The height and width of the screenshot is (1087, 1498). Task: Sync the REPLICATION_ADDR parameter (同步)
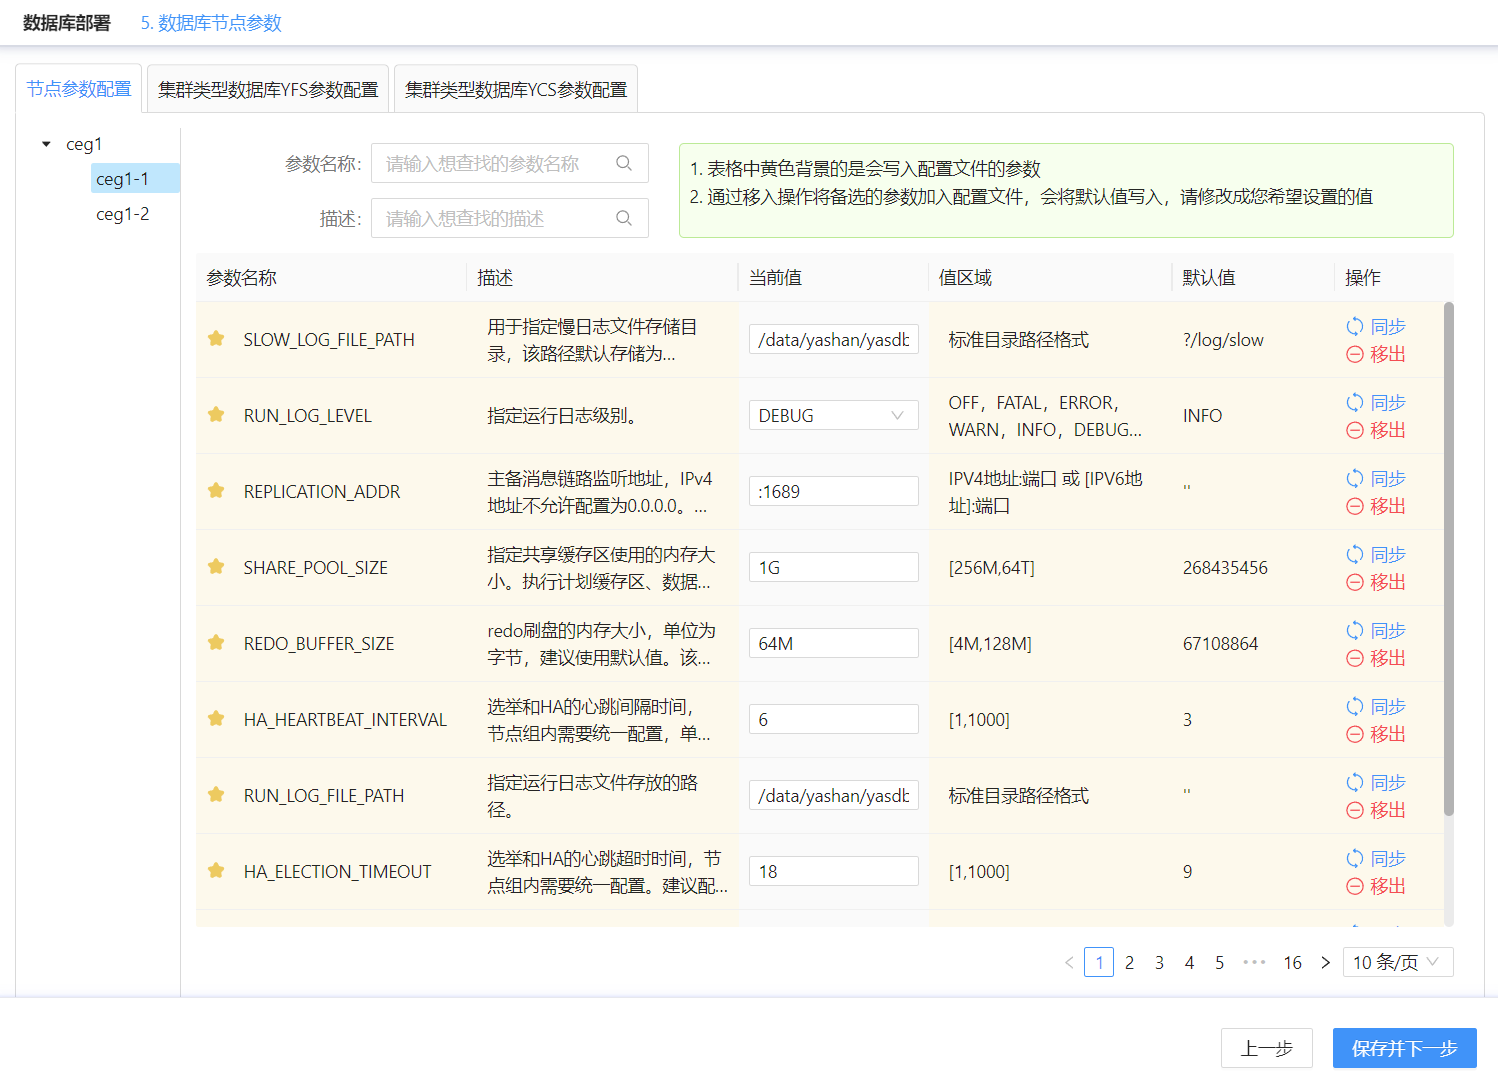coord(1376,478)
